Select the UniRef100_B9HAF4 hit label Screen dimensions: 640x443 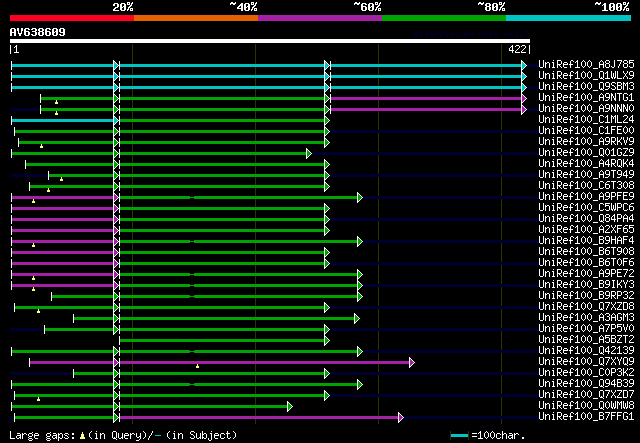pyautogui.click(x=586, y=241)
